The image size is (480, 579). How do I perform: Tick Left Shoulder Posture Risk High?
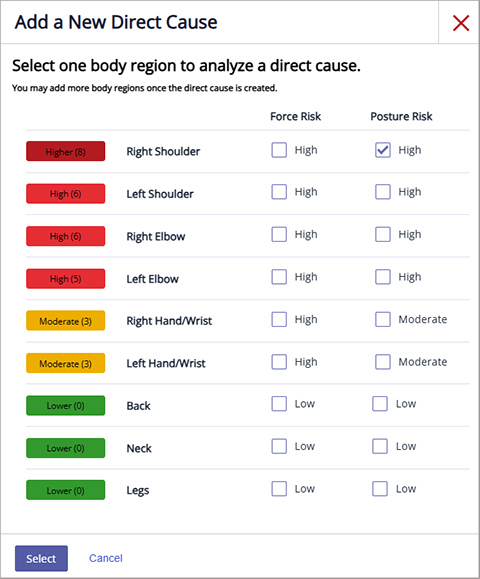click(383, 192)
